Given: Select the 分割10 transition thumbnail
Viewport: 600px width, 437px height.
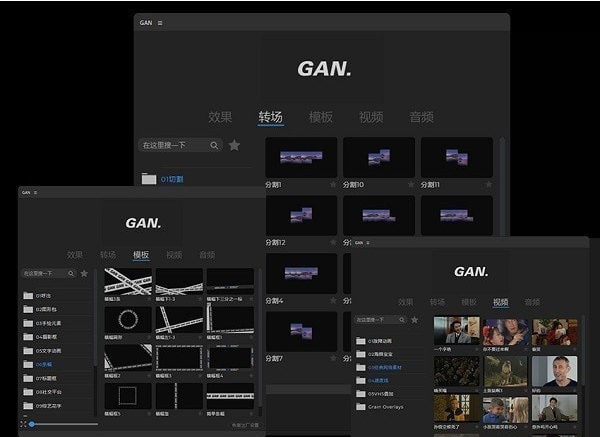Looking at the screenshot, I should pyautogui.click(x=379, y=157).
